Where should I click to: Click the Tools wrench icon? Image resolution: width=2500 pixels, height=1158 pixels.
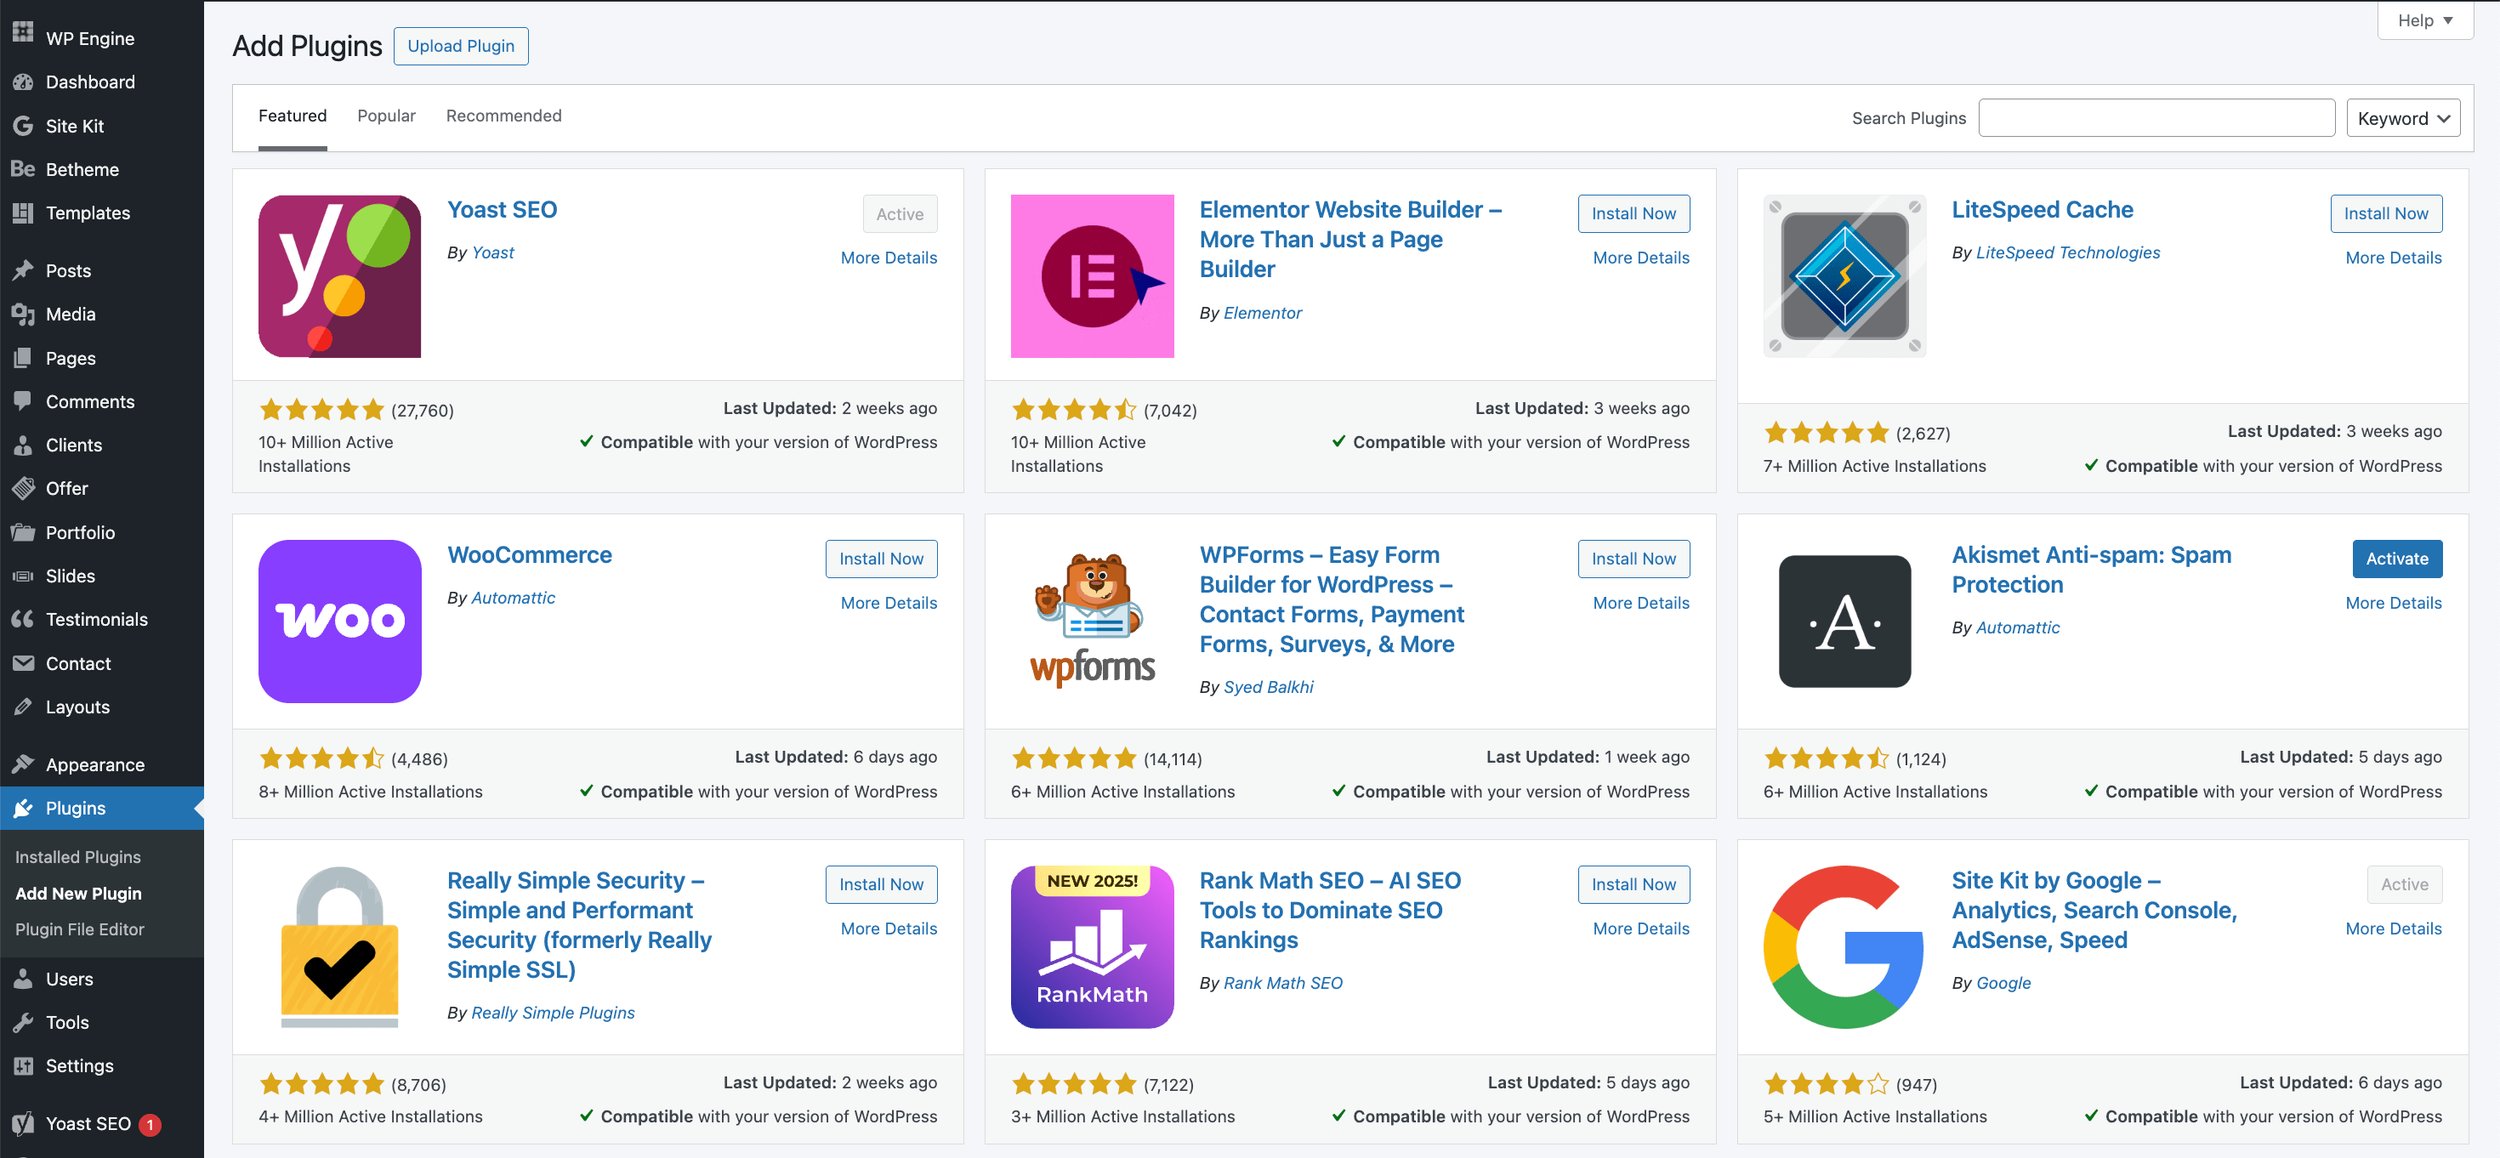(x=23, y=1022)
